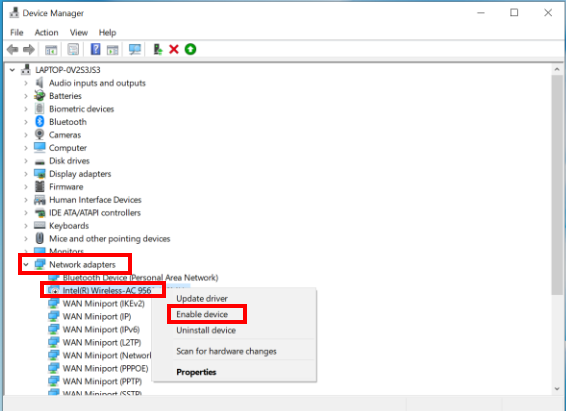
Task: Click the Forward arrow toolbar icon
Action: (x=29, y=49)
